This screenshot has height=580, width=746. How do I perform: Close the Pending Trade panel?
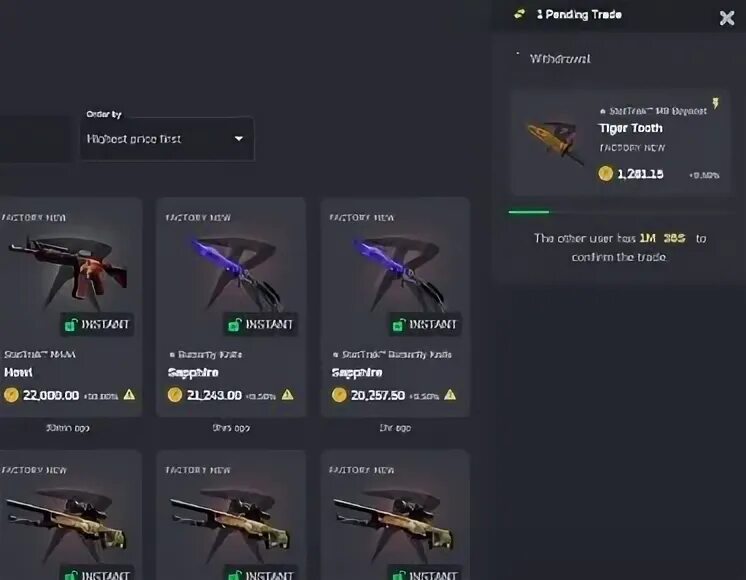click(x=726, y=18)
